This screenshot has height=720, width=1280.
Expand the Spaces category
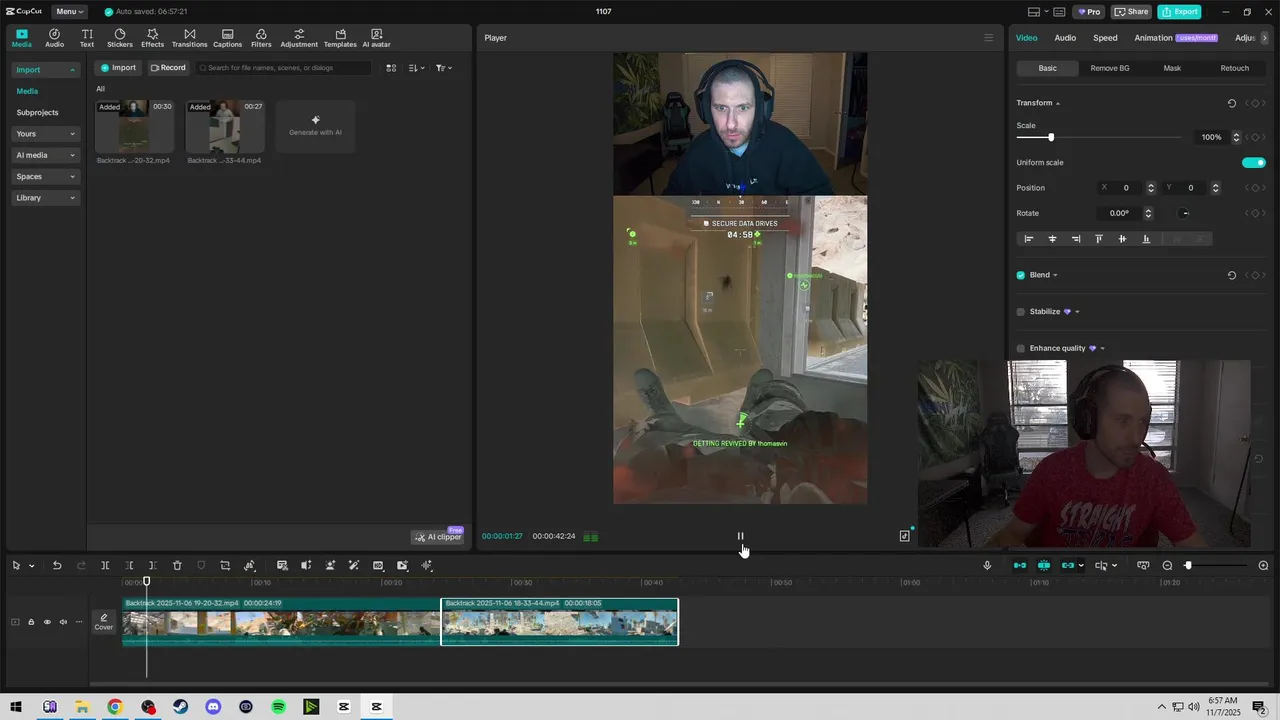coord(45,176)
